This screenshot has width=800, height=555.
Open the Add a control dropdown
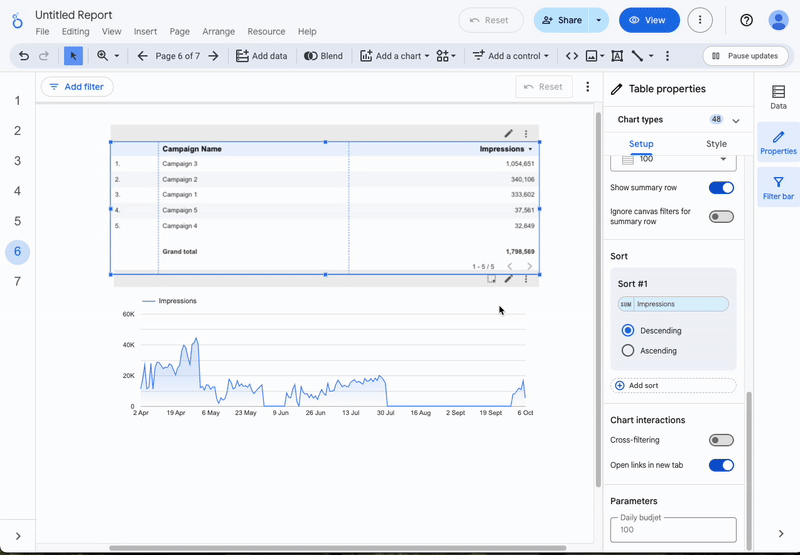click(511, 56)
